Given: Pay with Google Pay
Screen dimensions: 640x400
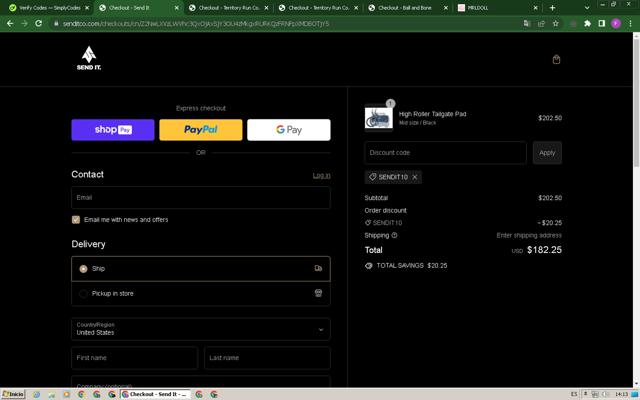Looking at the screenshot, I should pos(289,130).
